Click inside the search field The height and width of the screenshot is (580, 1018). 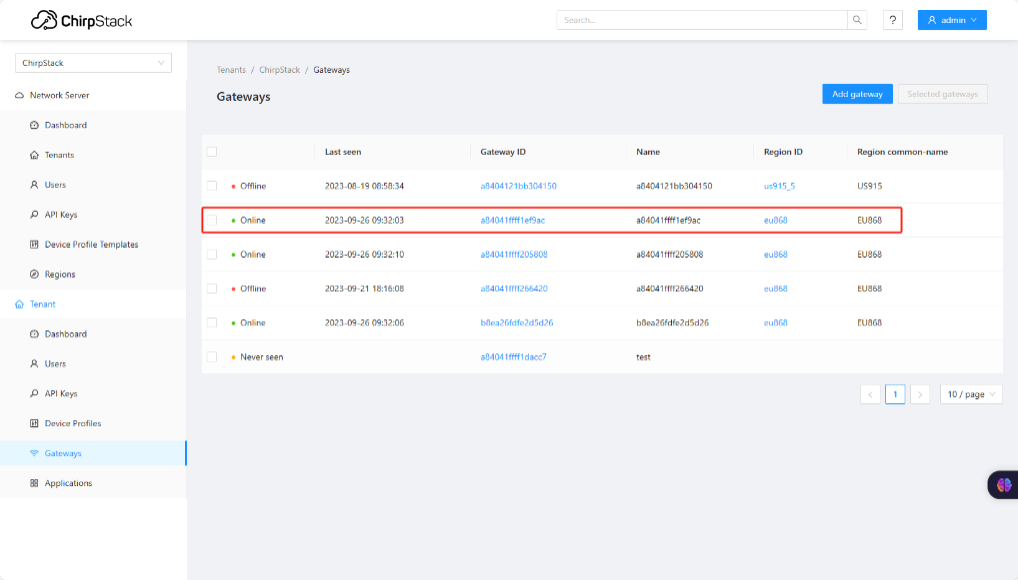coord(700,19)
